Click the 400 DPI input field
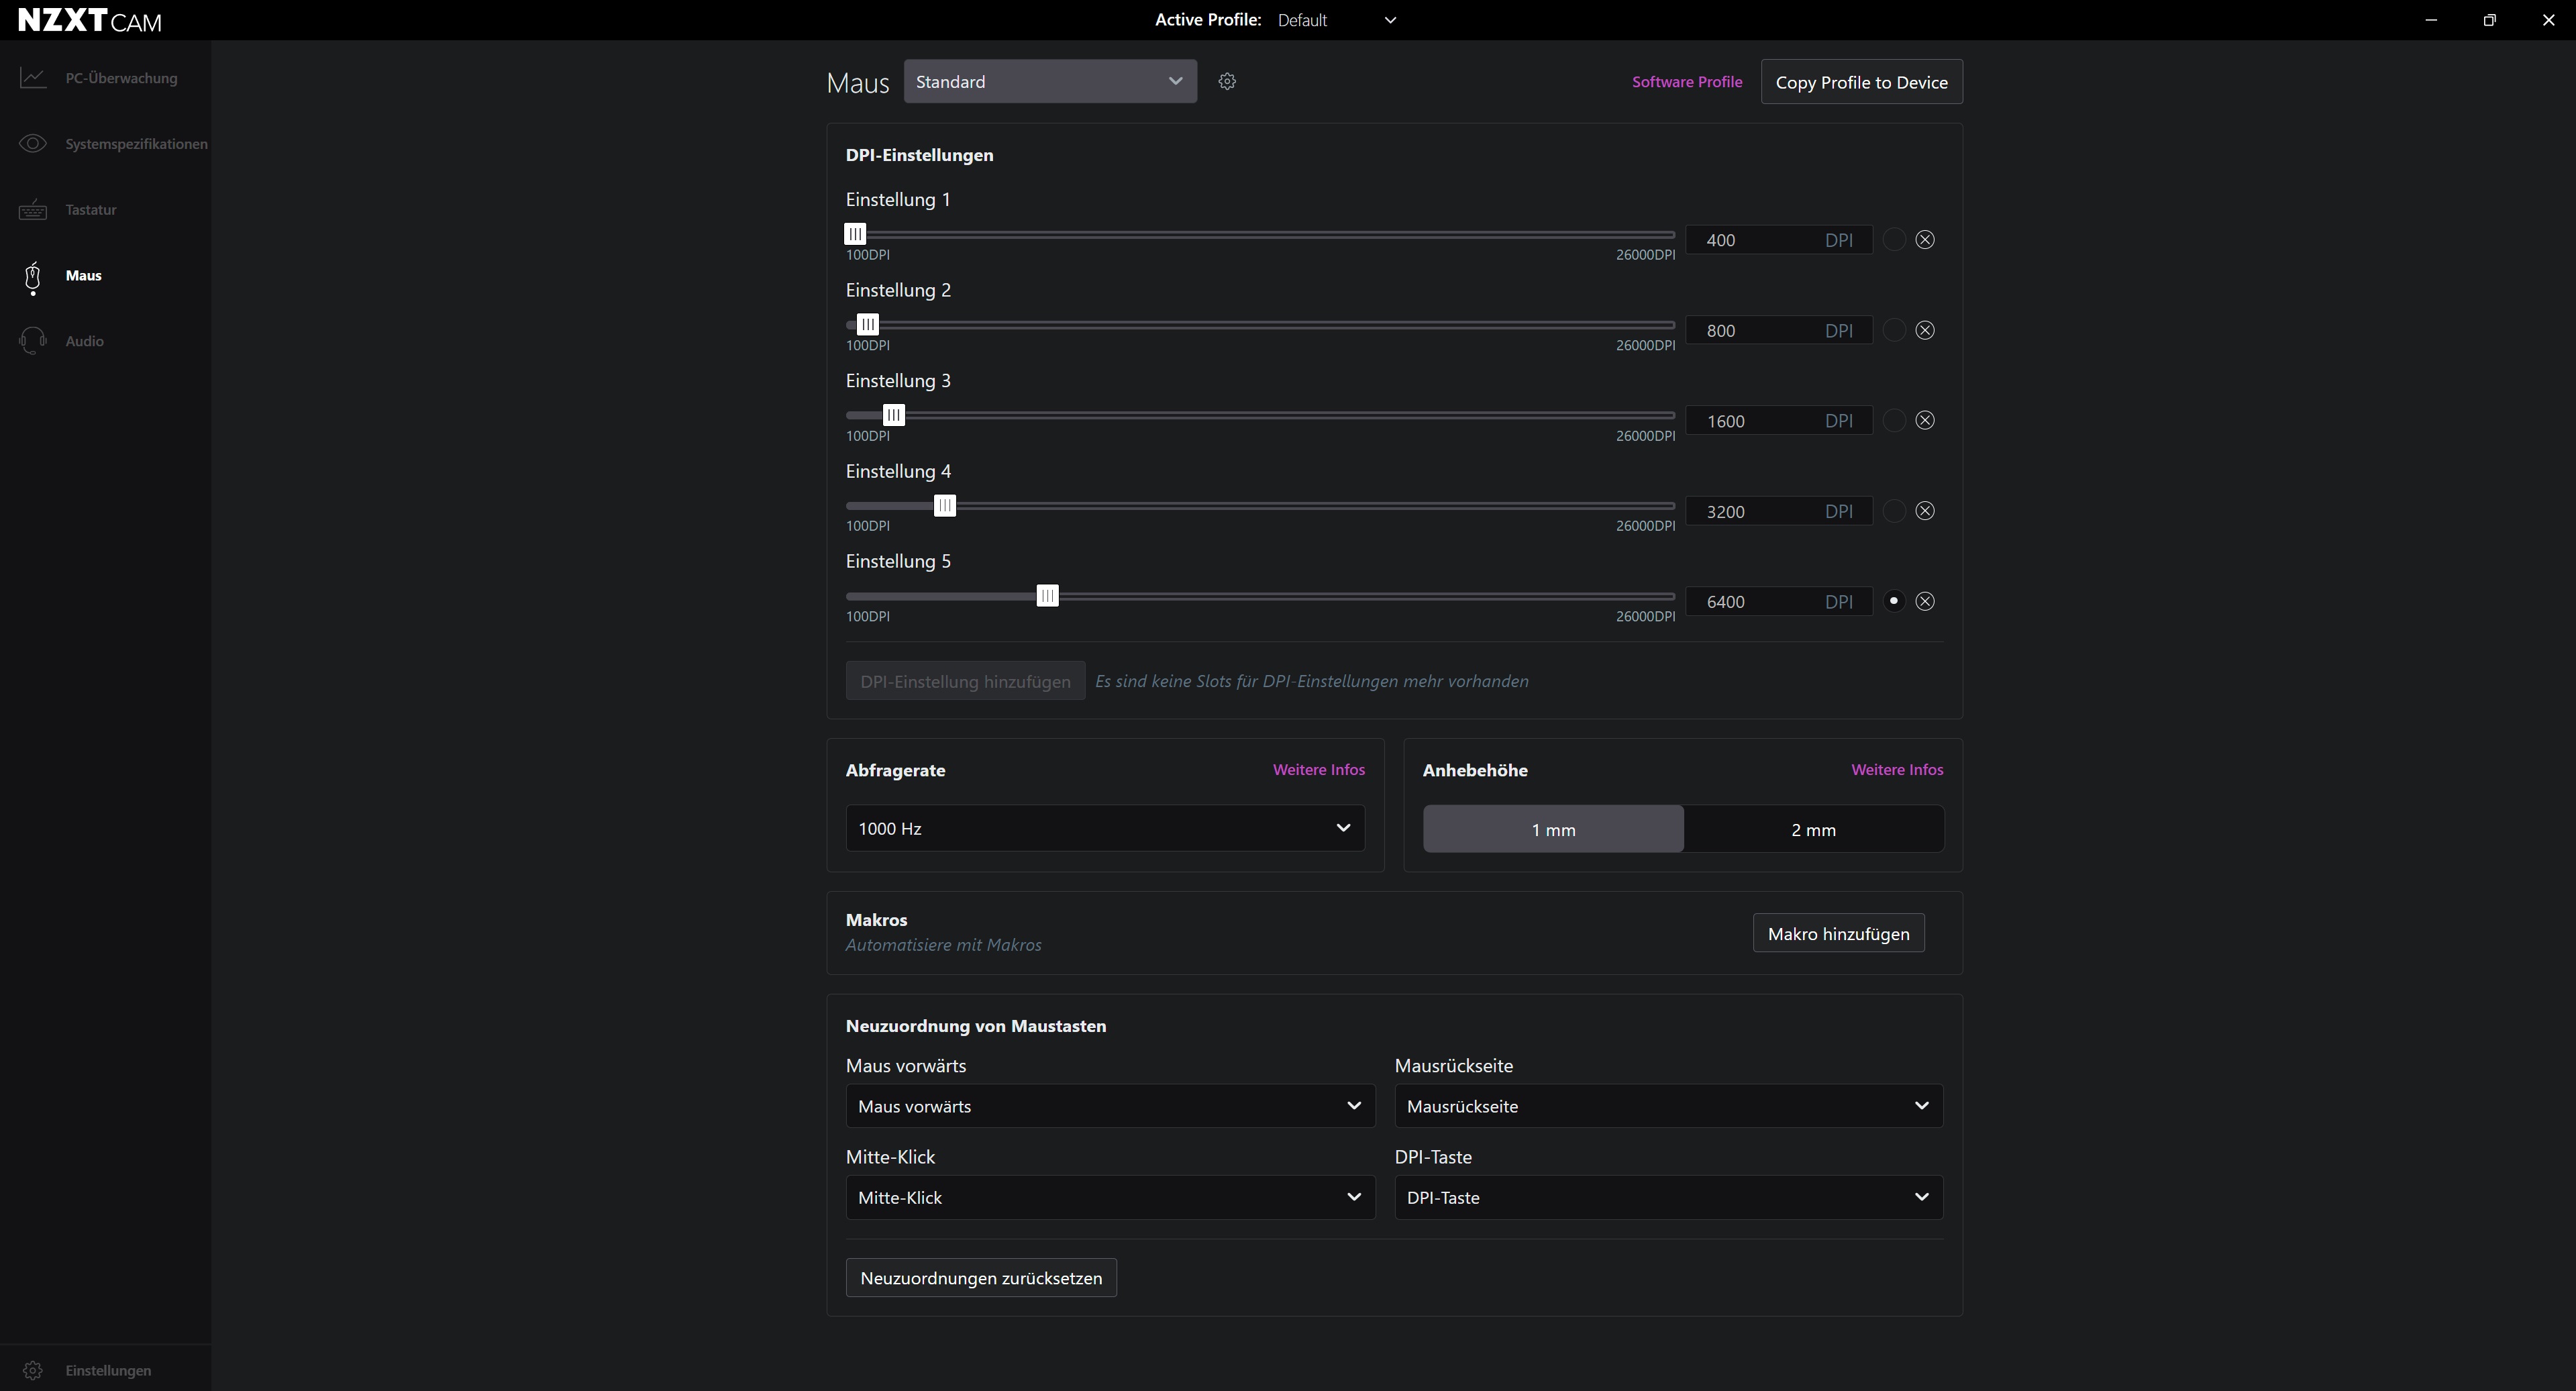 coord(1779,240)
